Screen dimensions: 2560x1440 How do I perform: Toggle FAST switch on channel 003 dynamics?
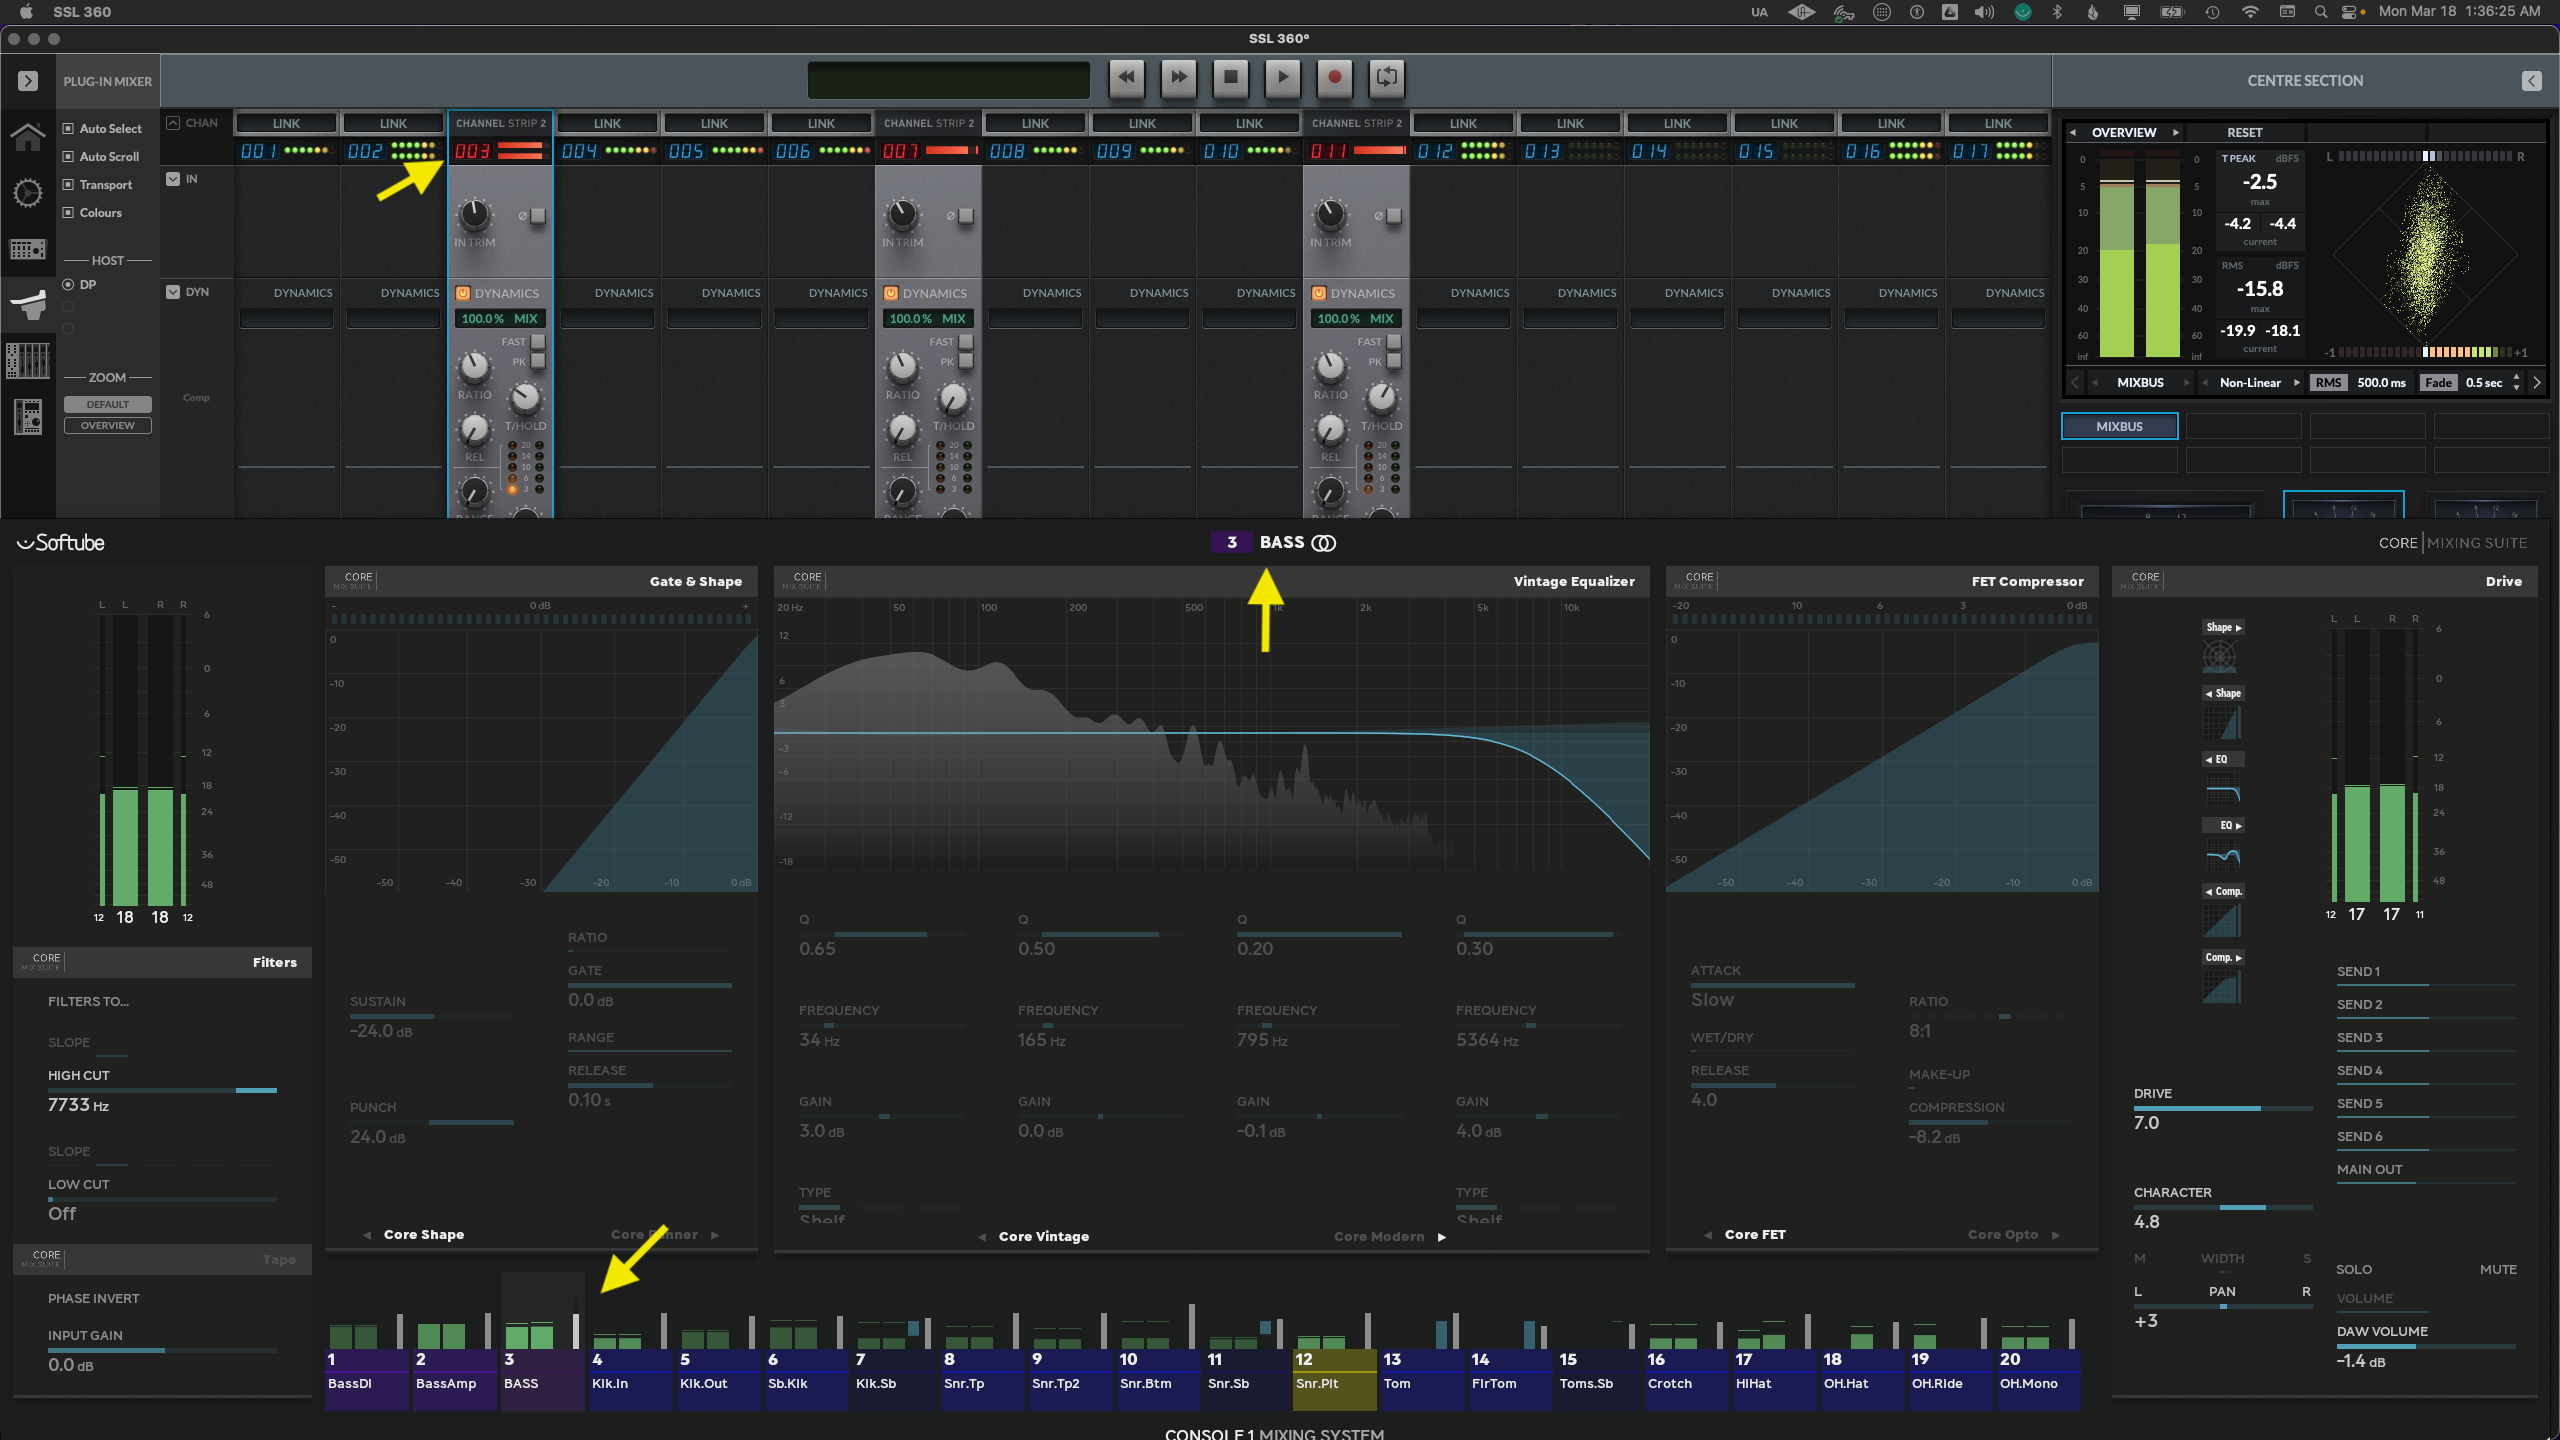coord(538,342)
